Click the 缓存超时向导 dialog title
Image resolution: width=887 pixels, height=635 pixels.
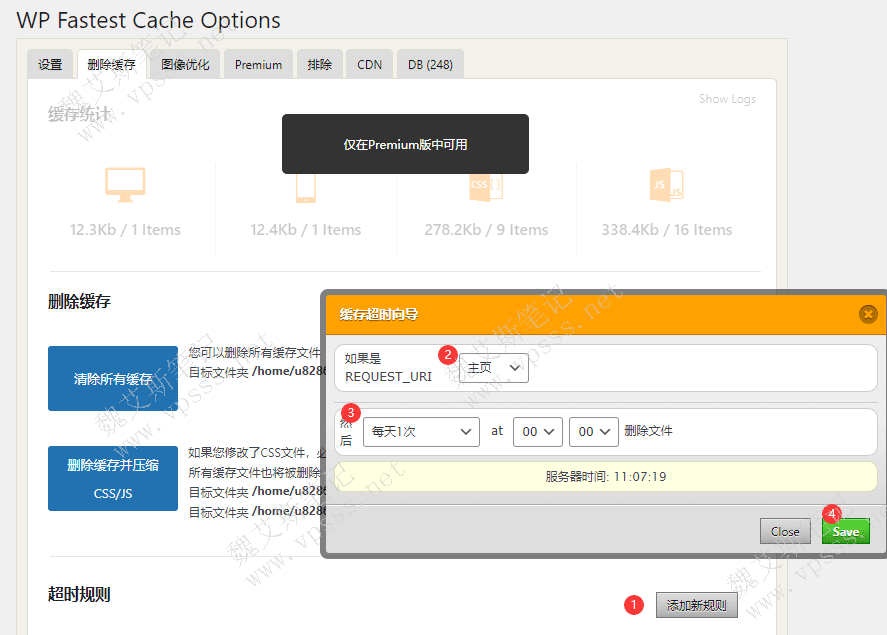coord(378,314)
